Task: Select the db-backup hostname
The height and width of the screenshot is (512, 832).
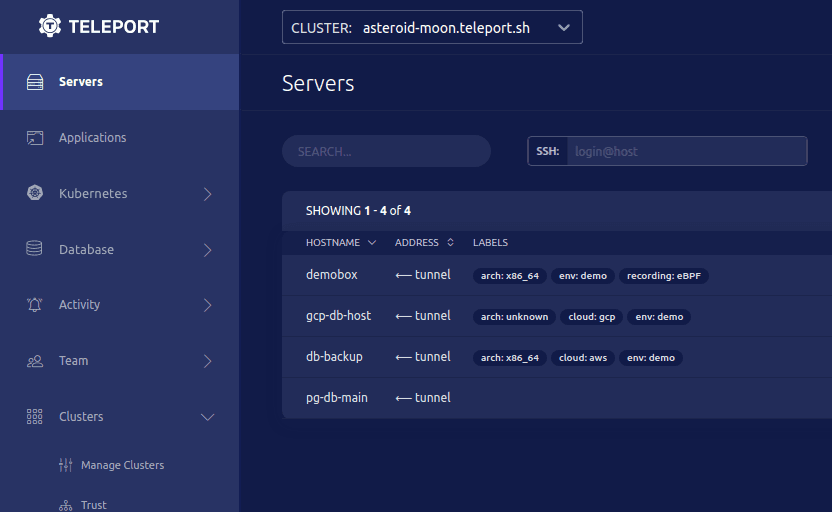Action: pos(334,357)
